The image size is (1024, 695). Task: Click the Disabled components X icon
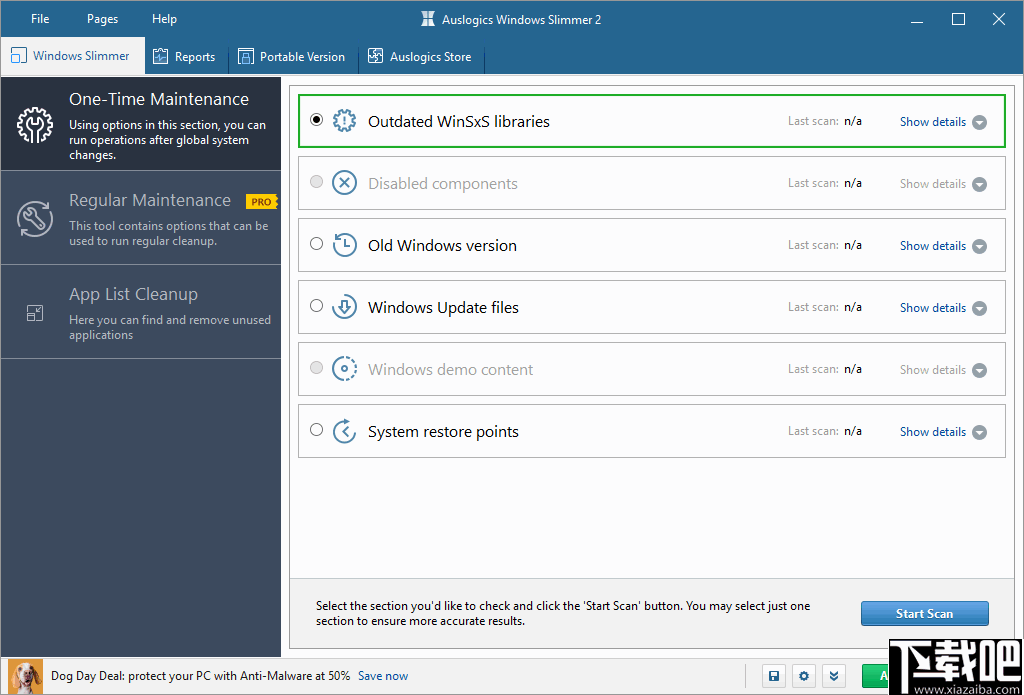[345, 182]
